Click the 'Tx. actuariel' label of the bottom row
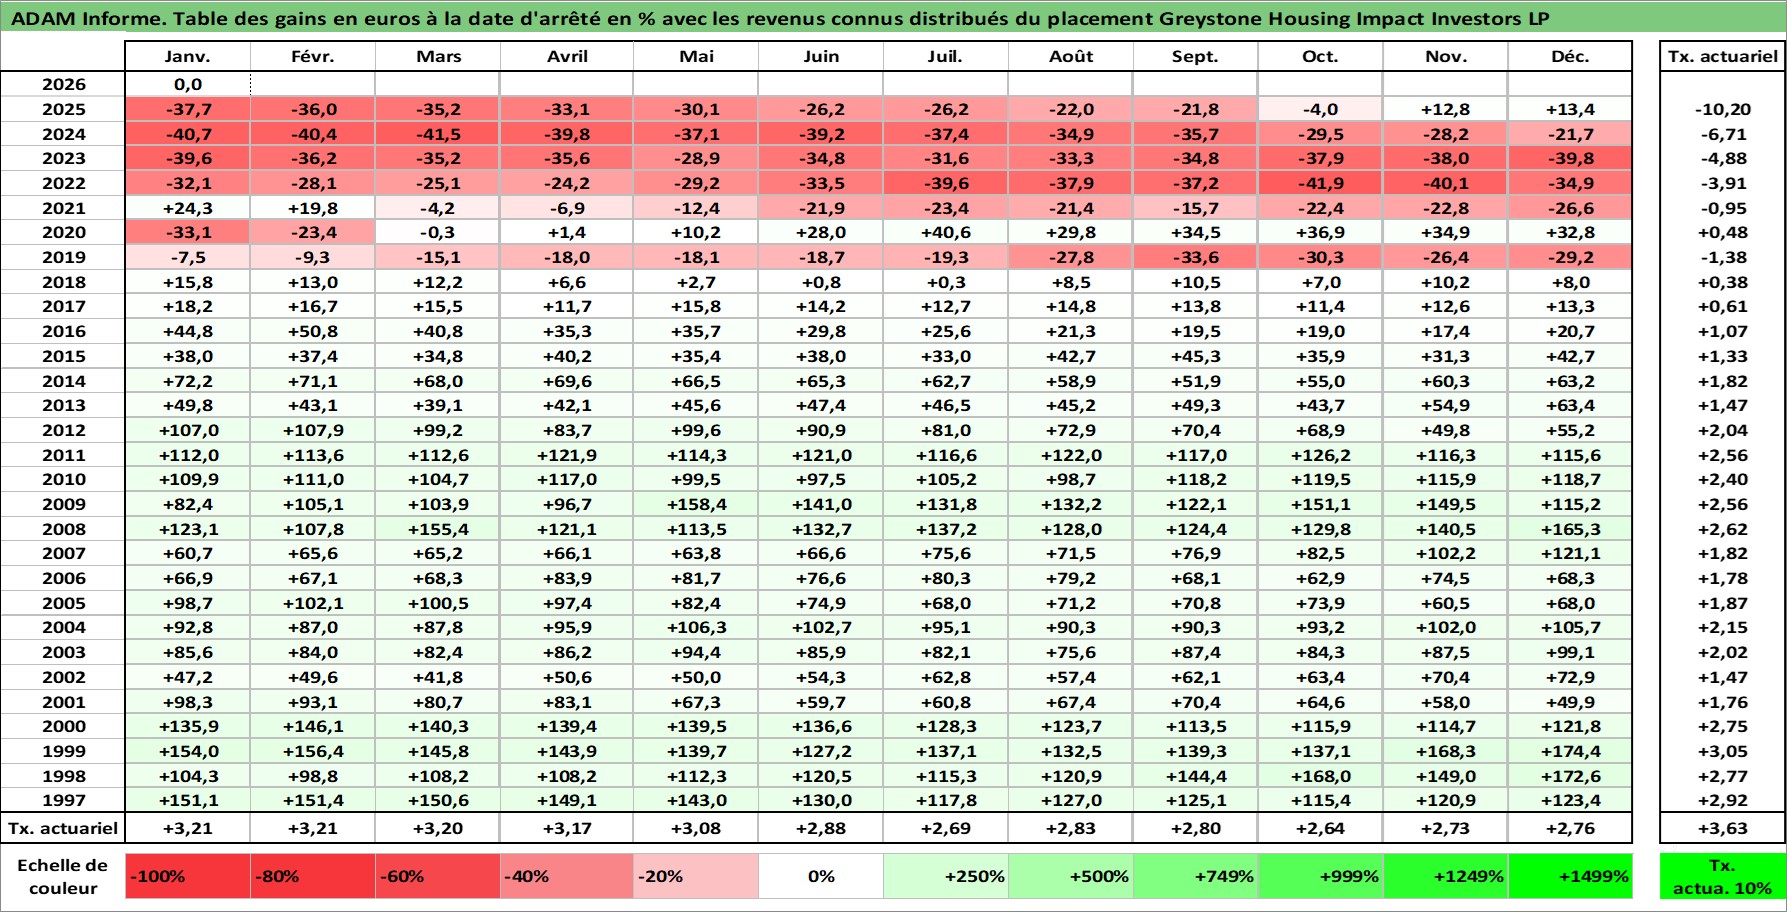The width and height of the screenshot is (1787, 912). pyautogui.click(x=63, y=828)
